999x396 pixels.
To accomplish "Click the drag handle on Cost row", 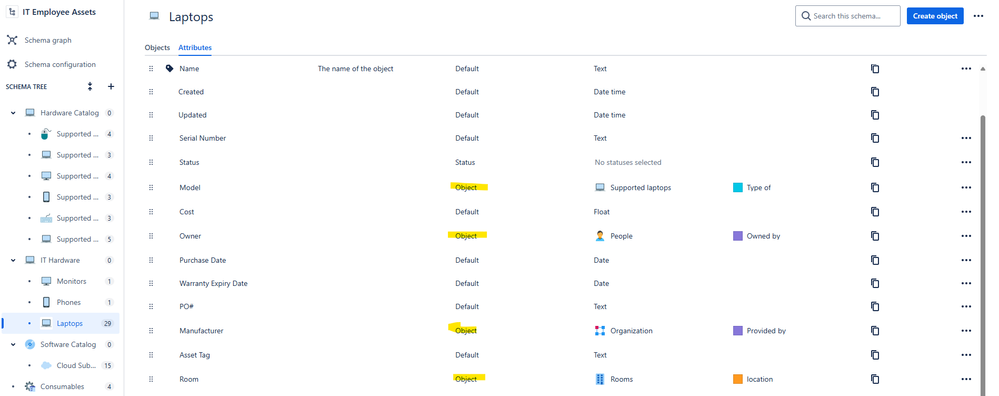I will coord(151,212).
